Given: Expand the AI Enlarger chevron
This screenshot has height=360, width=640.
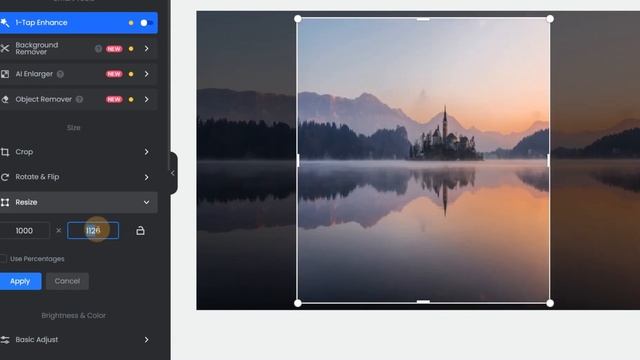Looking at the screenshot, I should [x=147, y=74].
